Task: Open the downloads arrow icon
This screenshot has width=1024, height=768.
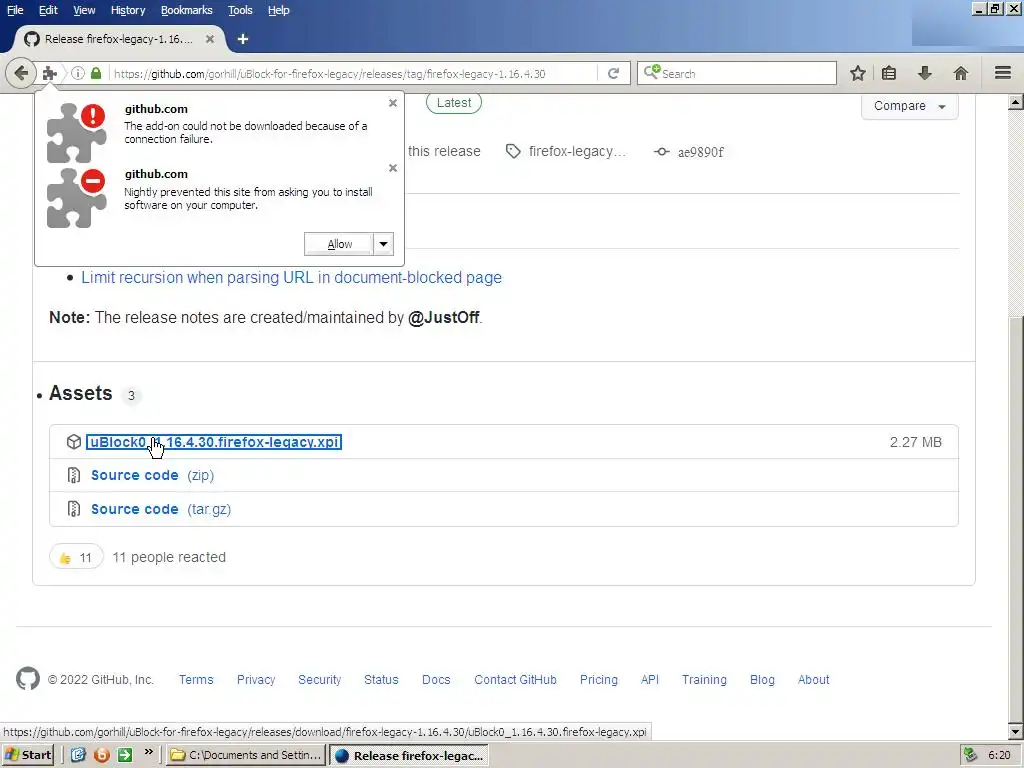Action: pyautogui.click(x=924, y=73)
